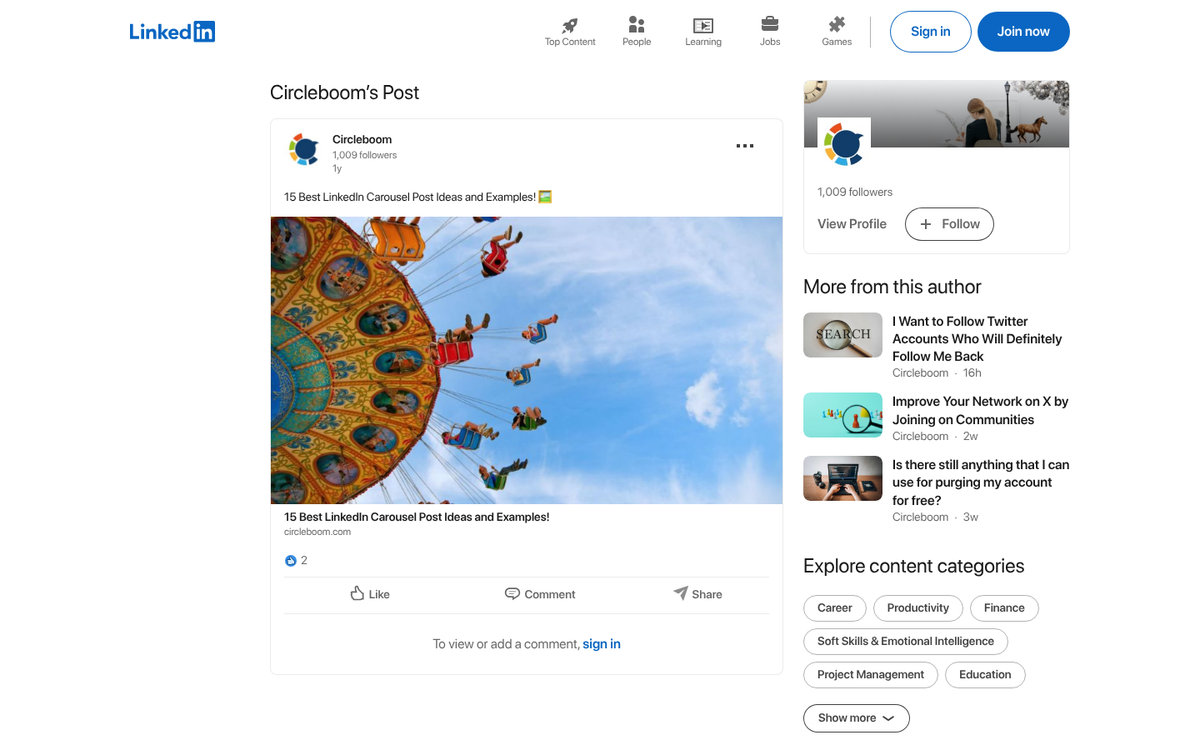This screenshot has height=750, width=1200.
Task: Select the Career content category
Action: point(834,608)
